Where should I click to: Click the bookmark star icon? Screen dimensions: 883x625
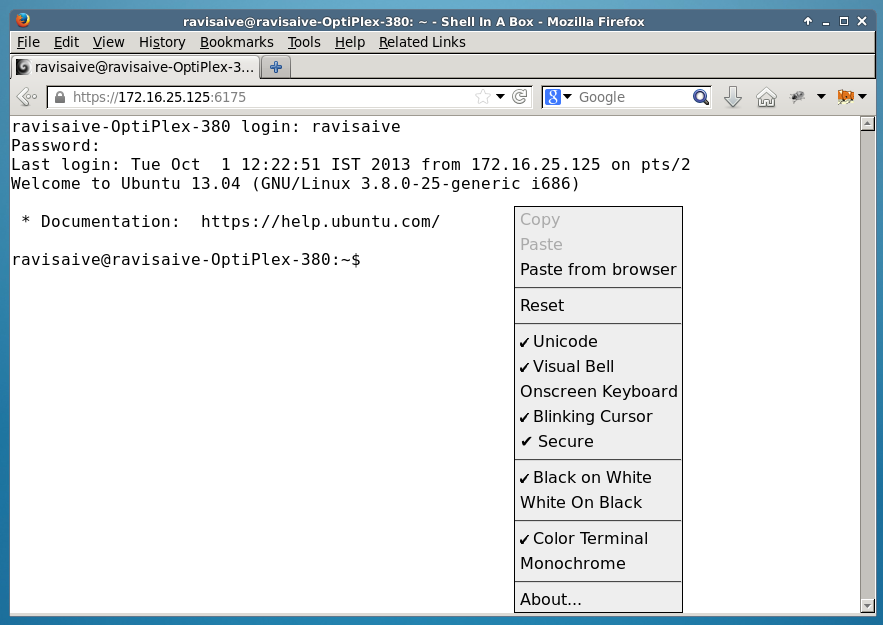(482, 98)
